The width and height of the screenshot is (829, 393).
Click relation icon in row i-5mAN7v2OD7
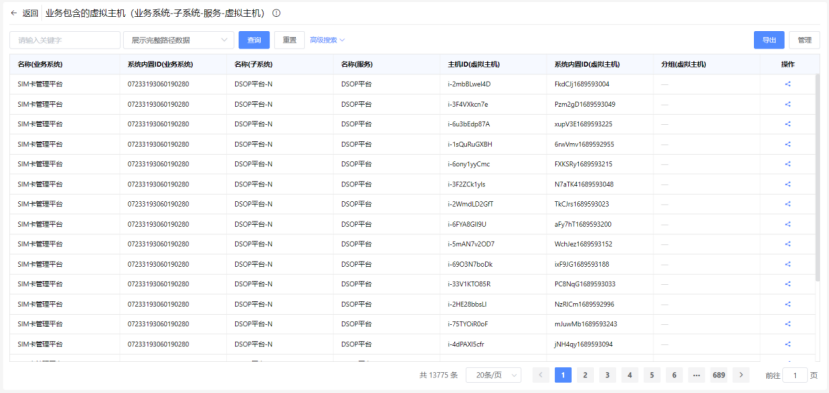point(788,244)
